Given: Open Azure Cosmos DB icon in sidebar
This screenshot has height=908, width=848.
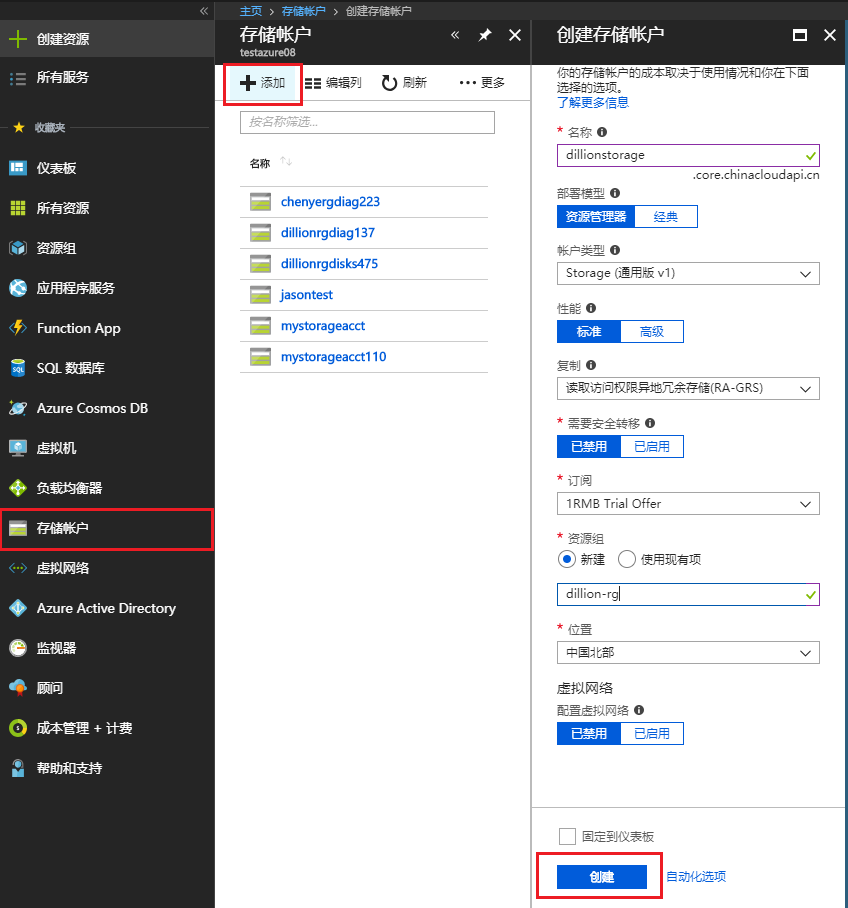Looking at the screenshot, I should tap(18, 408).
